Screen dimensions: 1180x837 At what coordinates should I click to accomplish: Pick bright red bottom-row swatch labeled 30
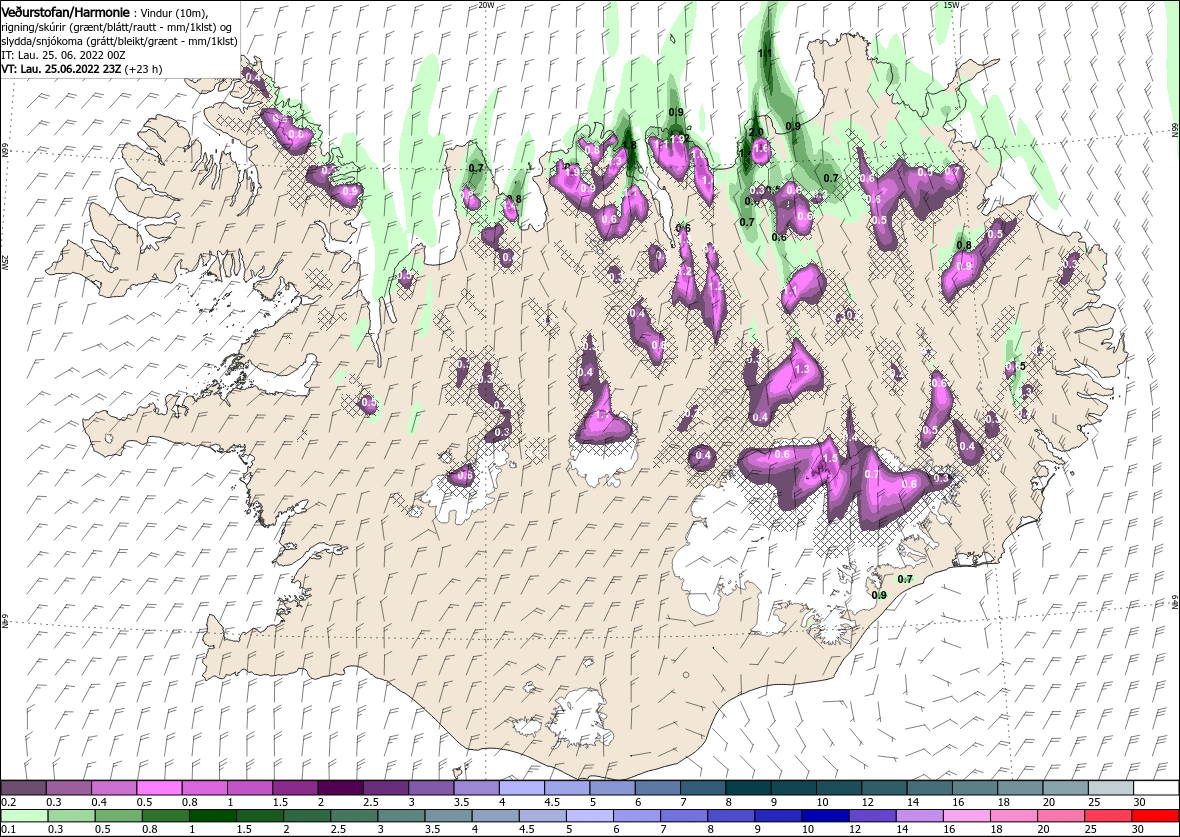tap(1154, 816)
